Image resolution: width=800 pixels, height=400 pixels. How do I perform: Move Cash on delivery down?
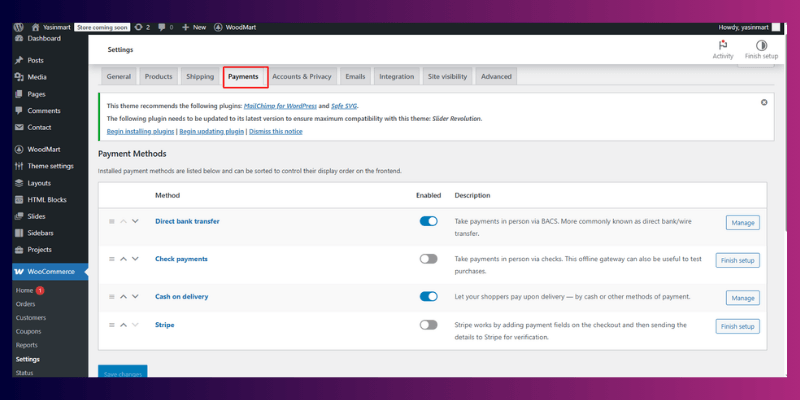[x=135, y=296]
